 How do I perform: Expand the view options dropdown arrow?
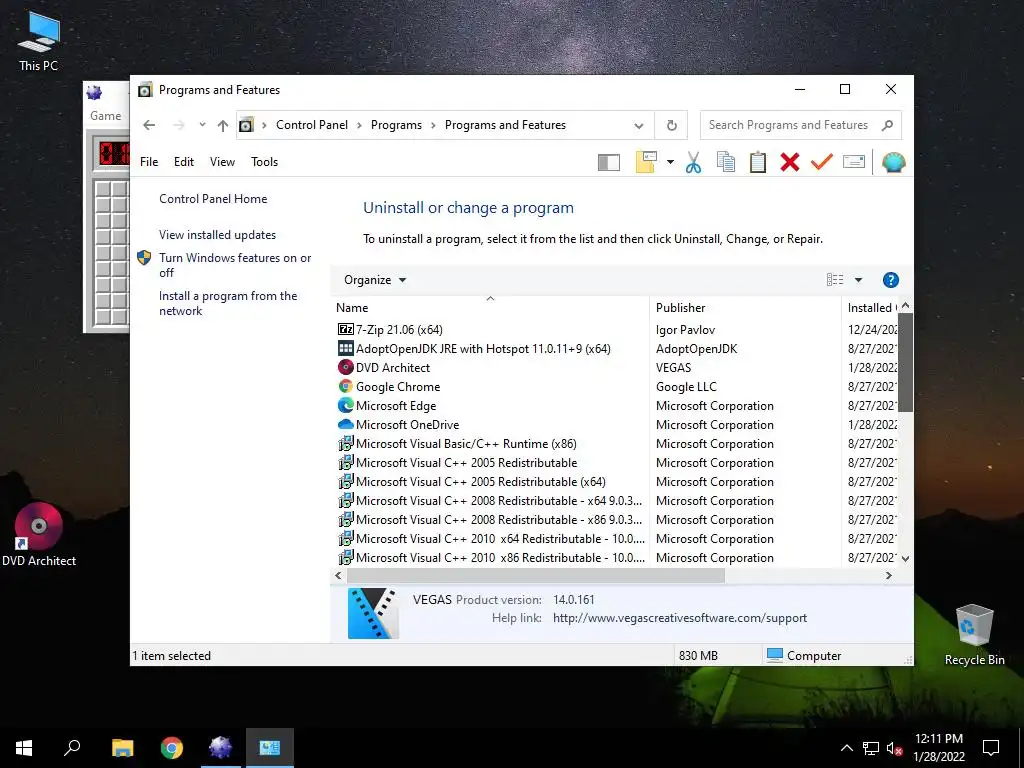858,280
